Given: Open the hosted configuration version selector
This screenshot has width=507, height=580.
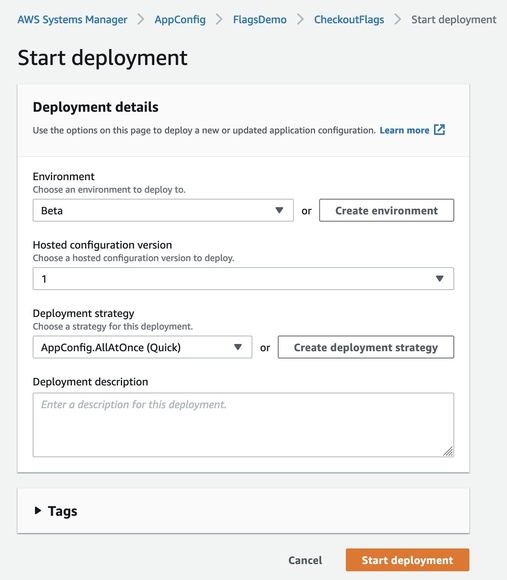Looking at the screenshot, I should click(x=243, y=279).
